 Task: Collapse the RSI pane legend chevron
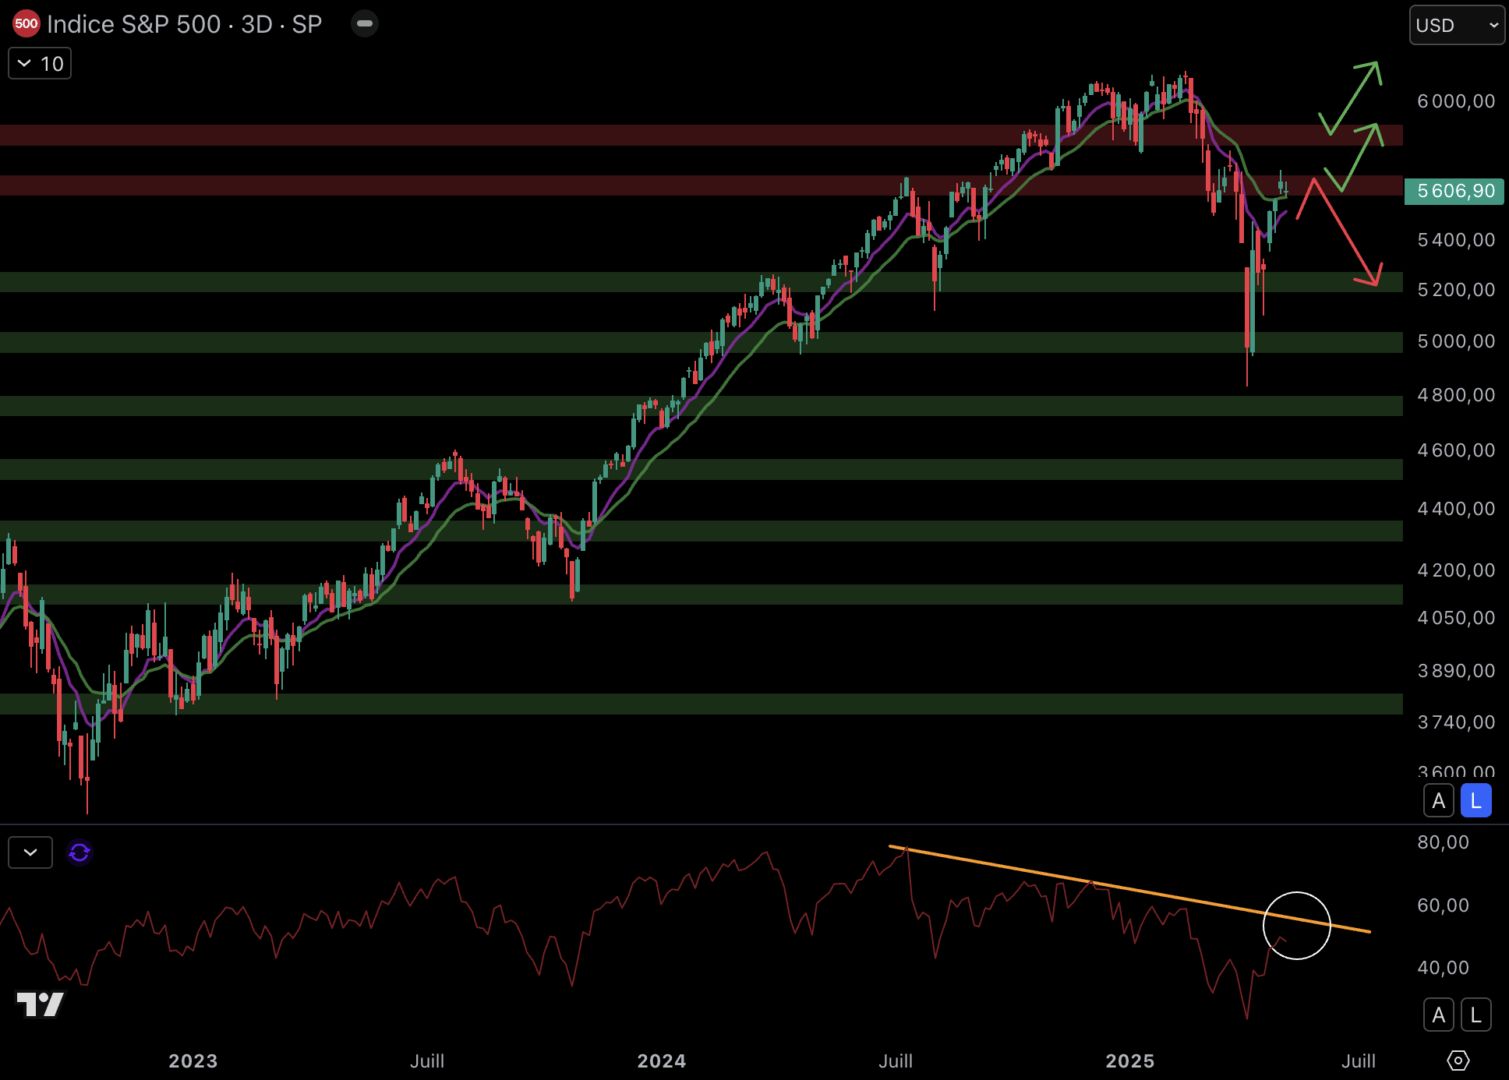(x=30, y=853)
